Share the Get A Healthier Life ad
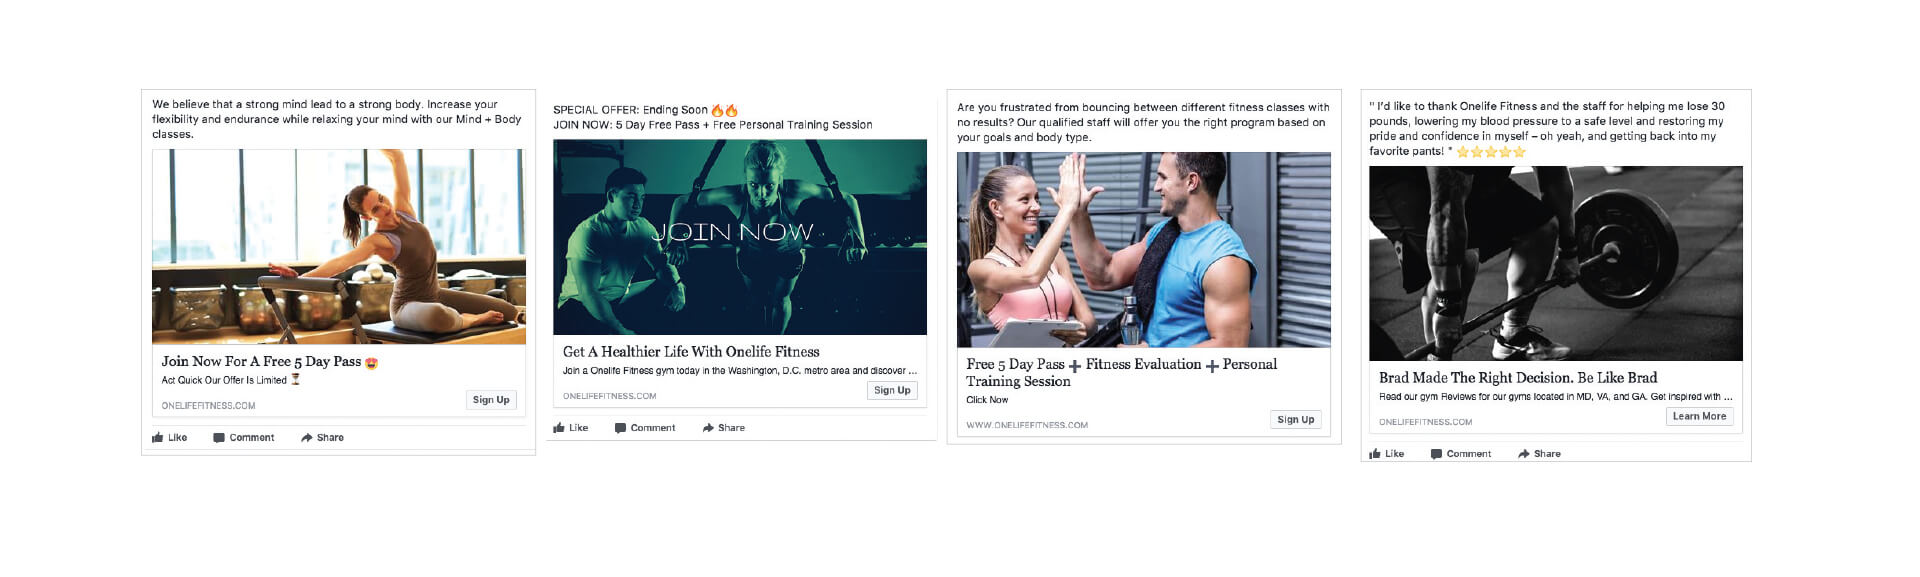The width and height of the screenshot is (1920, 577). coord(723,428)
